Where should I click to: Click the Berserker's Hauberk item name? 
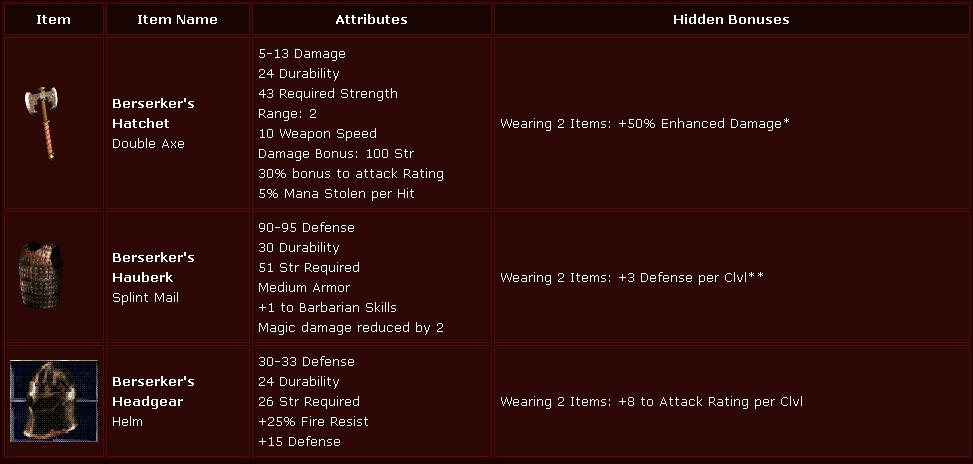[x=153, y=267]
